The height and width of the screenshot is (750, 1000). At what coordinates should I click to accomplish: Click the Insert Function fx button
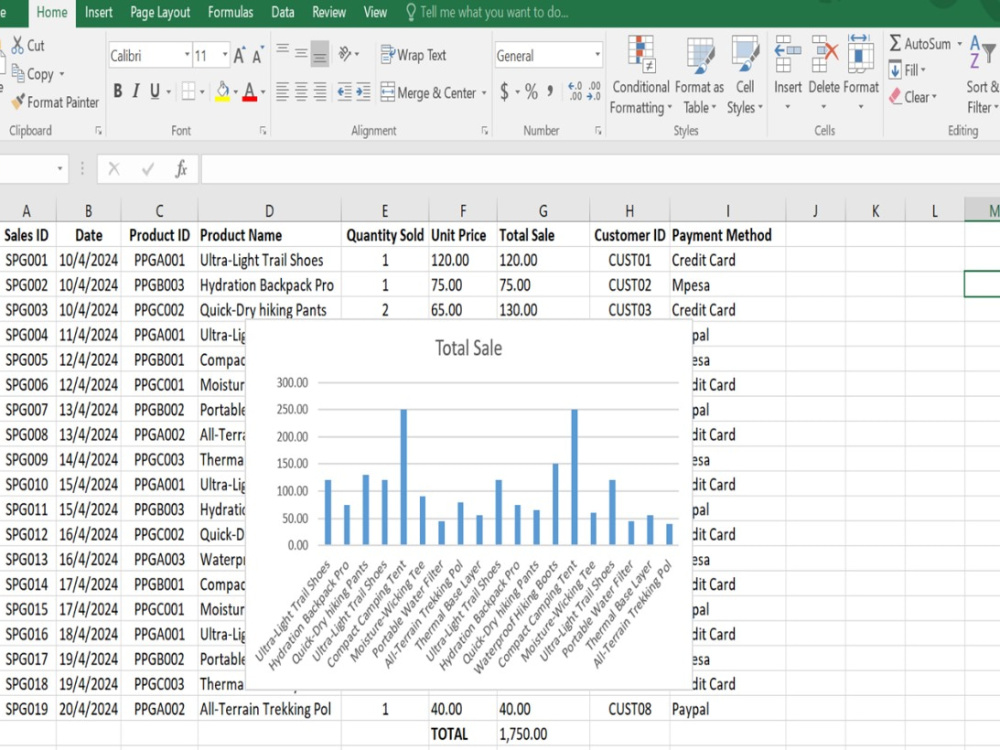(180, 169)
